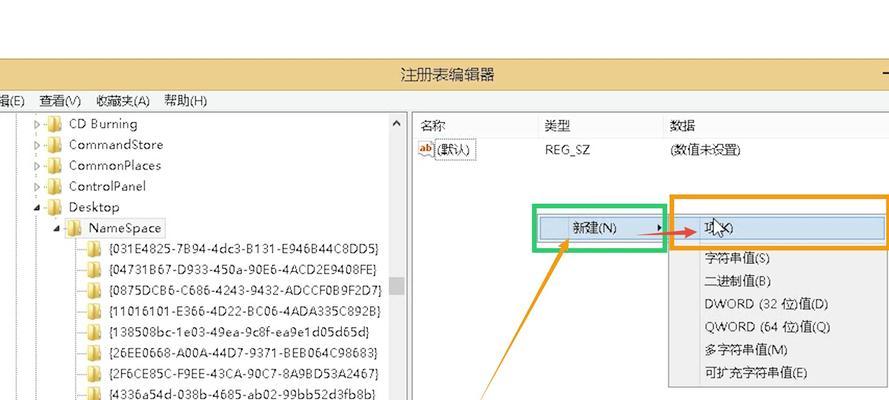Select the ControlPanel key
The image size is (889, 400).
(x=107, y=186)
